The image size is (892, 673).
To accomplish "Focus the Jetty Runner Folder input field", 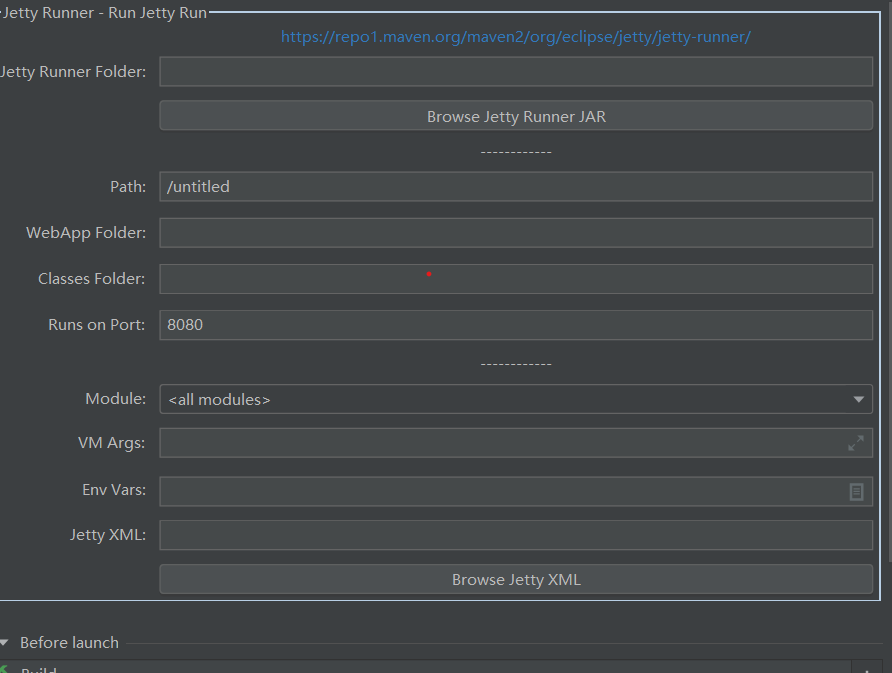I will coord(516,71).
